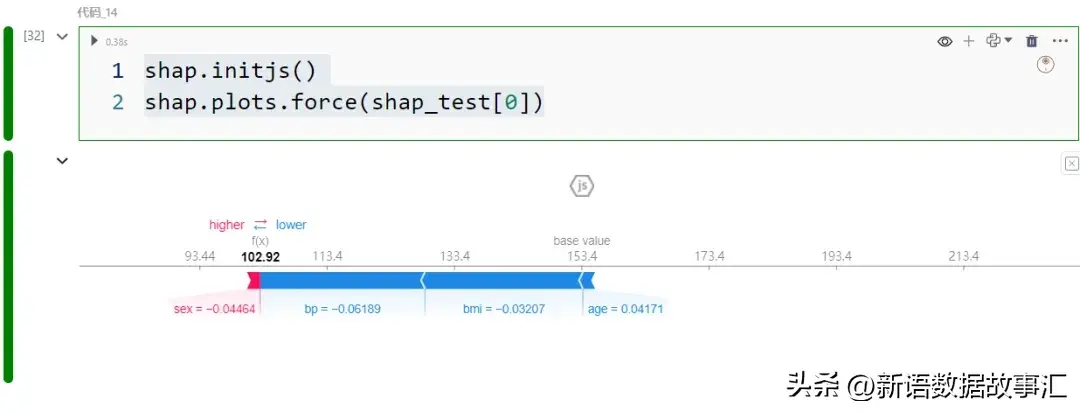Add a new cell with plus icon
This screenshot has width=1080, height=412.
click(x=968, y=41)
